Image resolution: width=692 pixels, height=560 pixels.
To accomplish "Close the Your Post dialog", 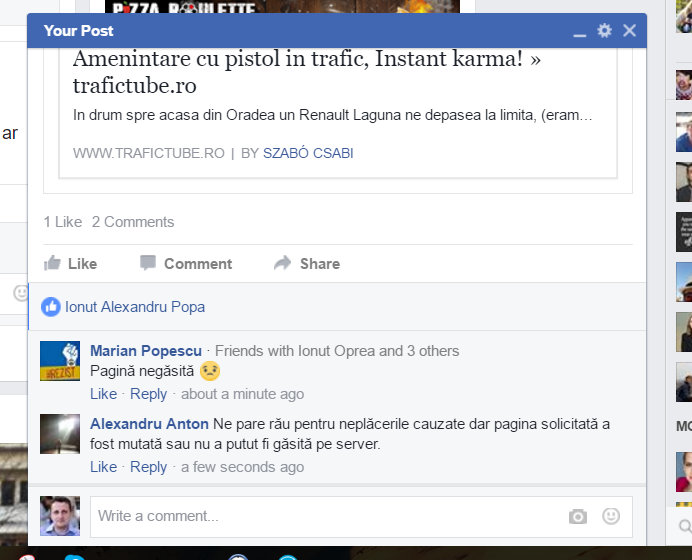I will click(629, 30).
